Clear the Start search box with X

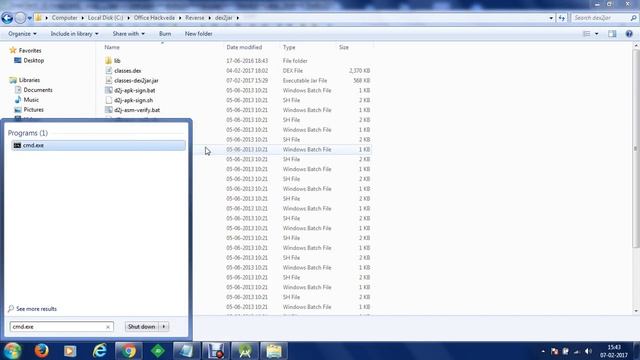(108, 327)
